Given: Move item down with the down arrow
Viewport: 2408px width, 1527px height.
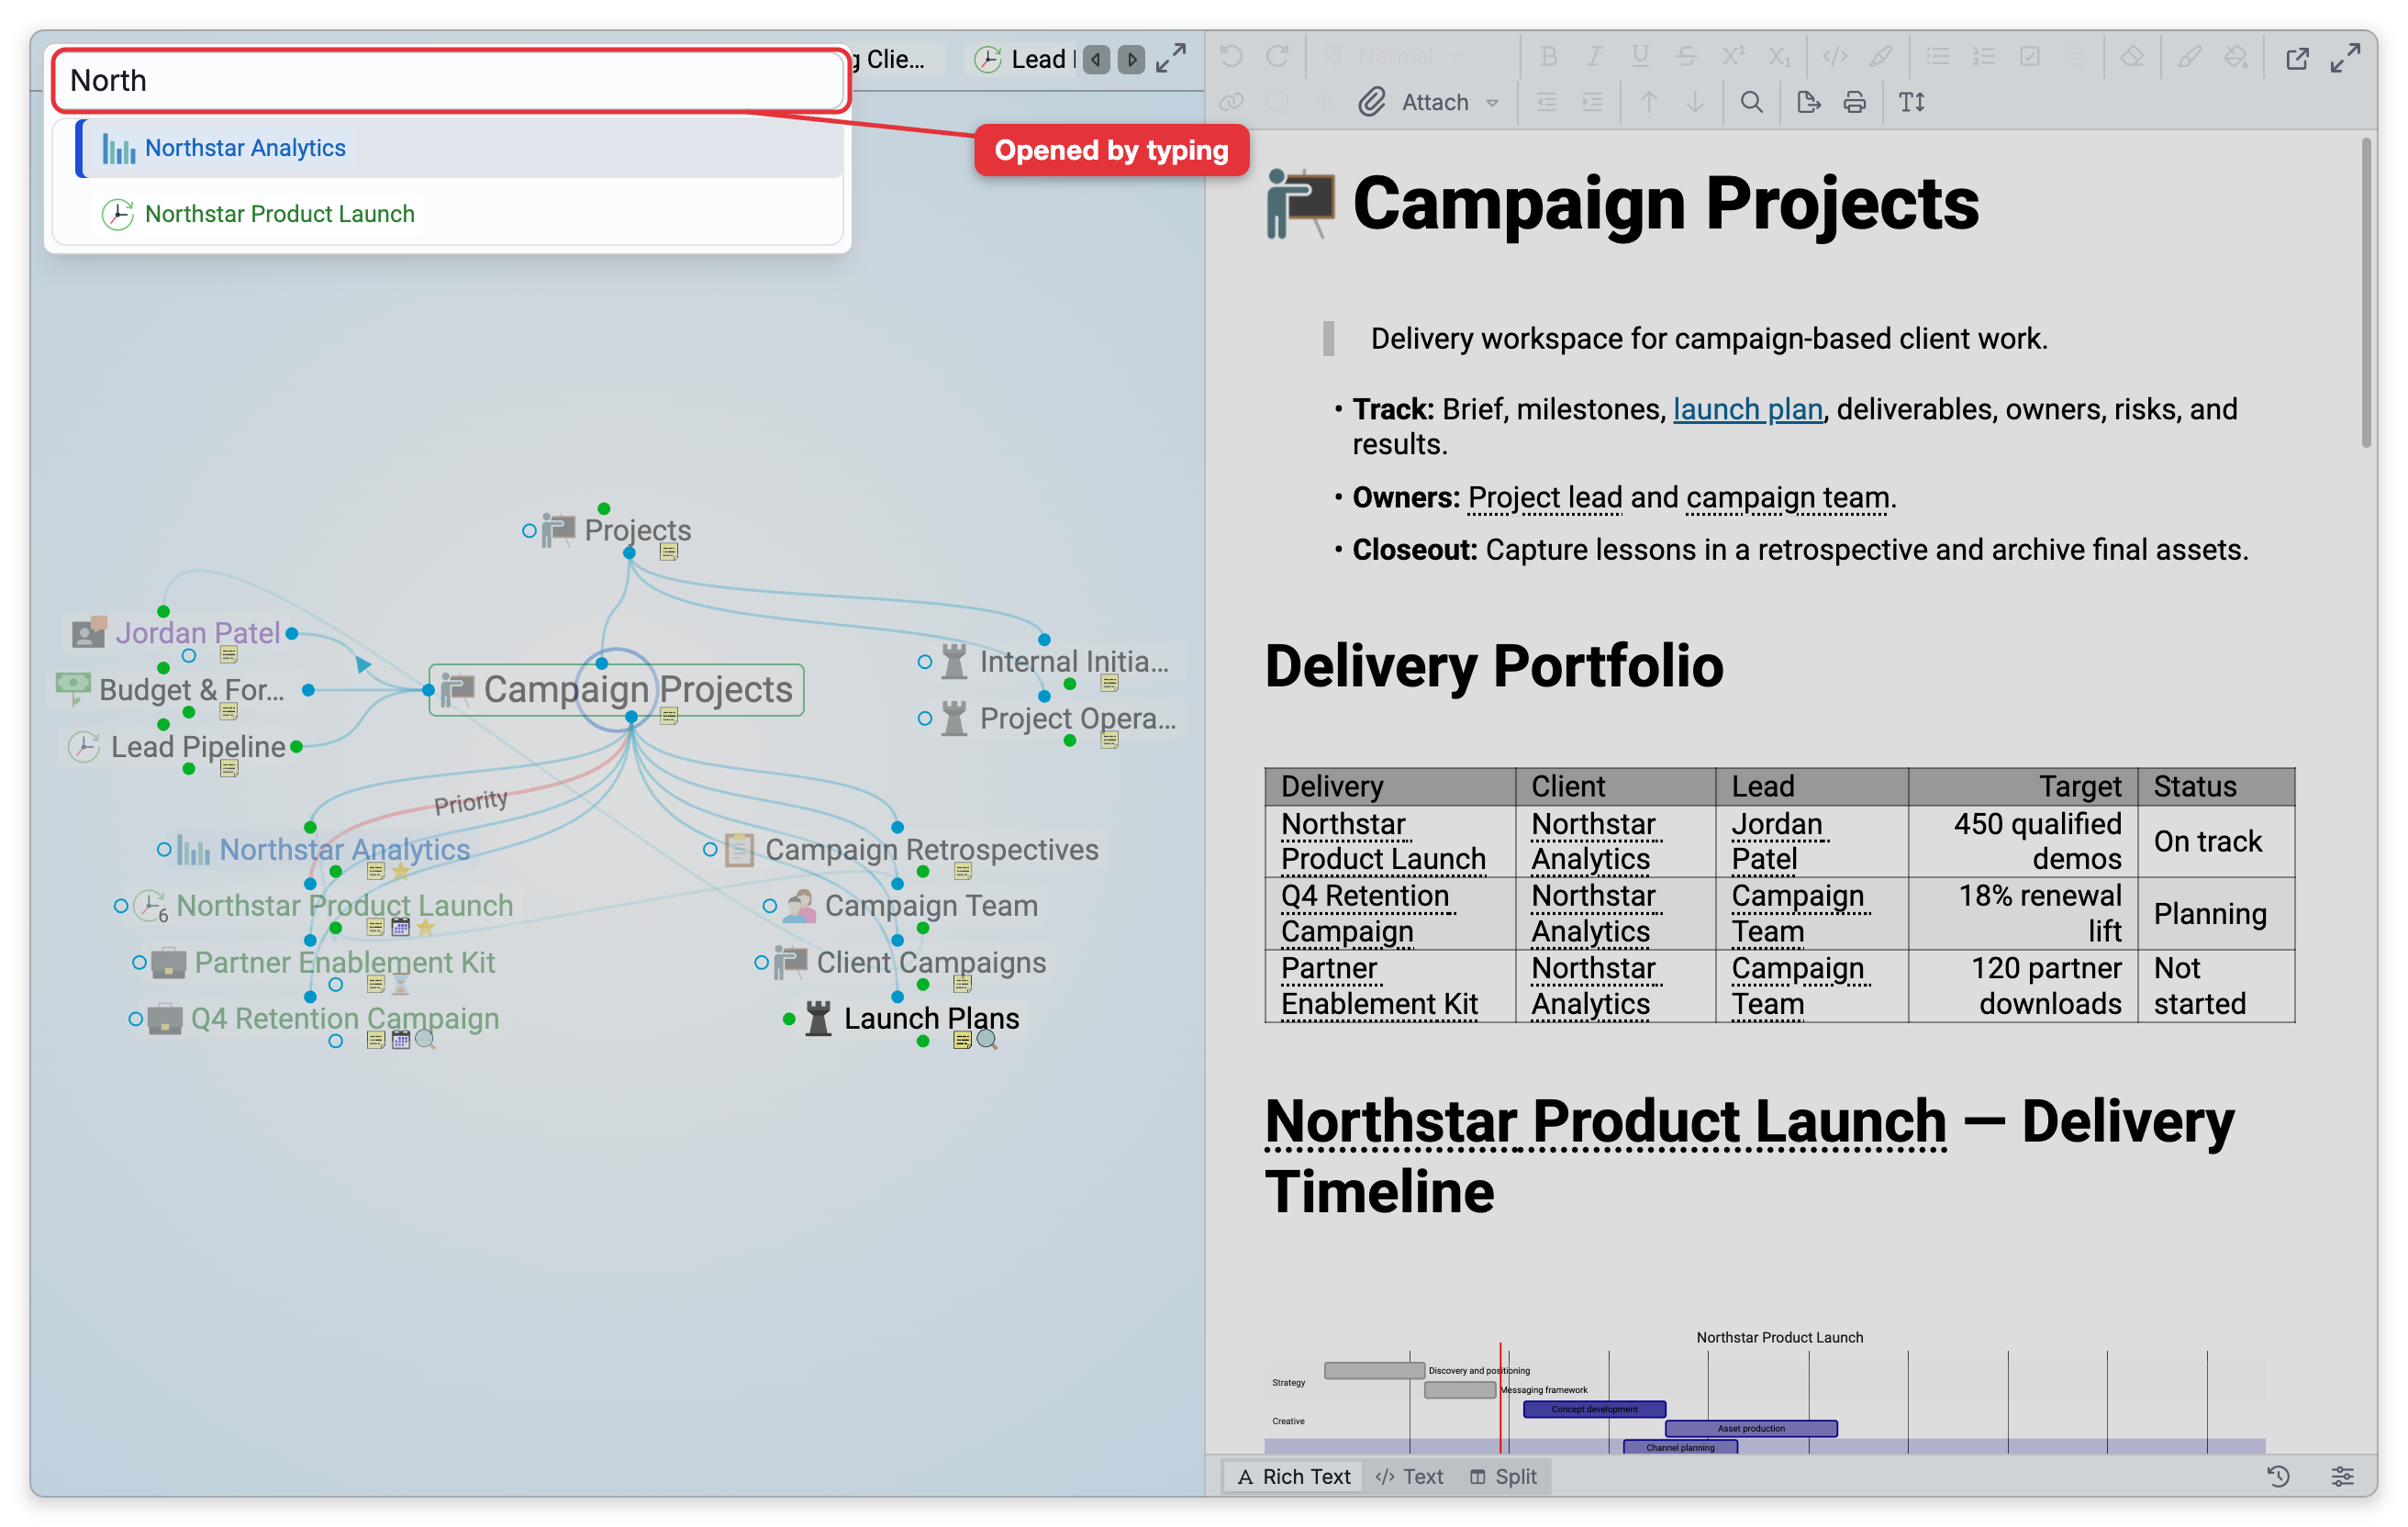Looking at the screenshot, I should pyautogui.click(x=1694, y=102).
